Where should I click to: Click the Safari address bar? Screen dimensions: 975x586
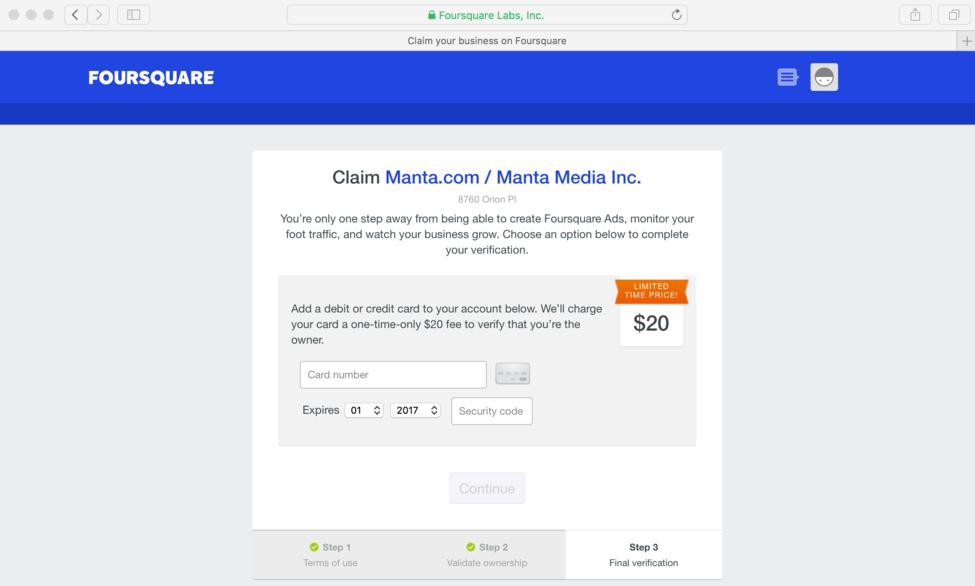click(487, 15)
